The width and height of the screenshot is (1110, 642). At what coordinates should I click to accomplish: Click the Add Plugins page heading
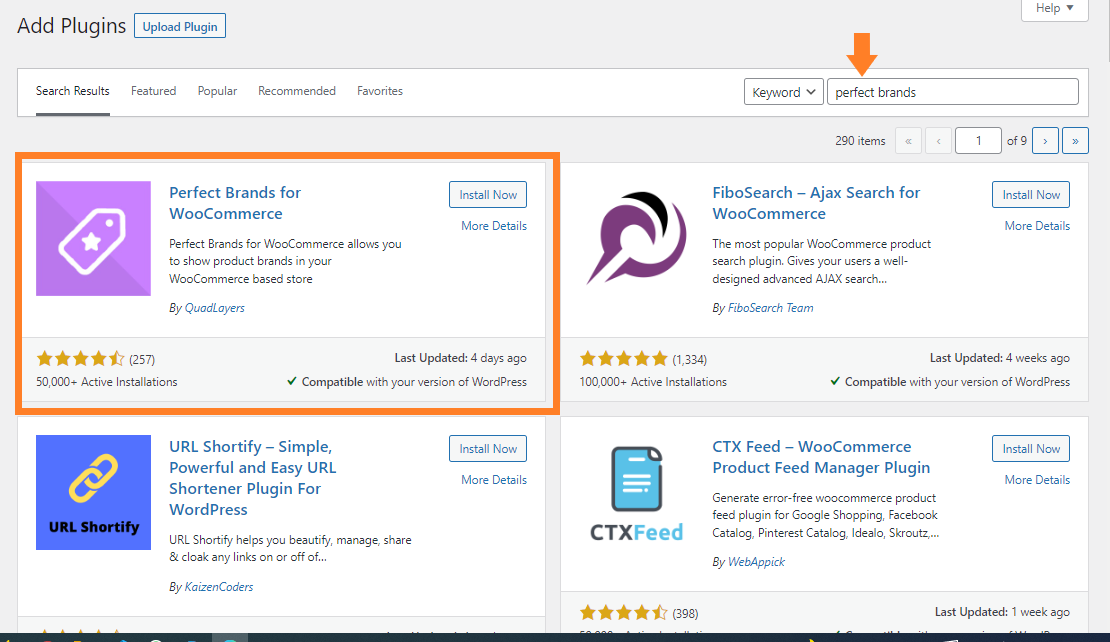click(x=71, y=26)
